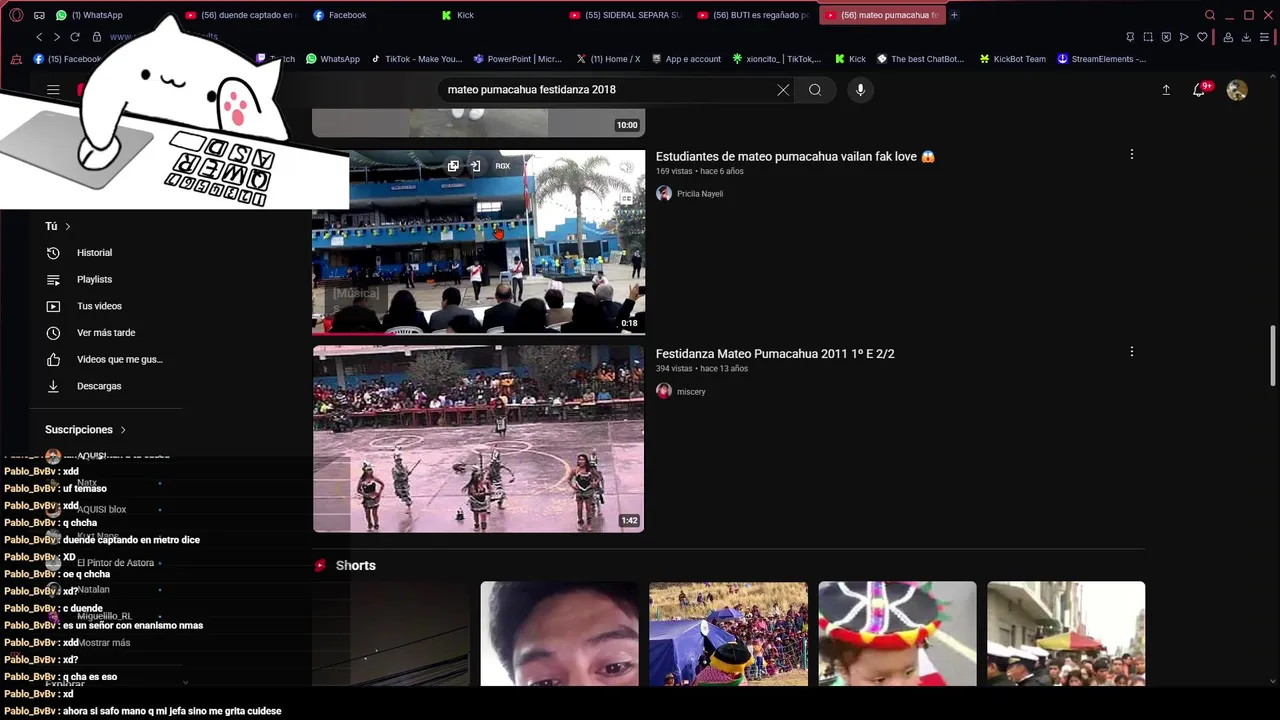Open the StreamElements bookmark
Viewport: 1280px width, 720px height.
tap(1101, 59)
